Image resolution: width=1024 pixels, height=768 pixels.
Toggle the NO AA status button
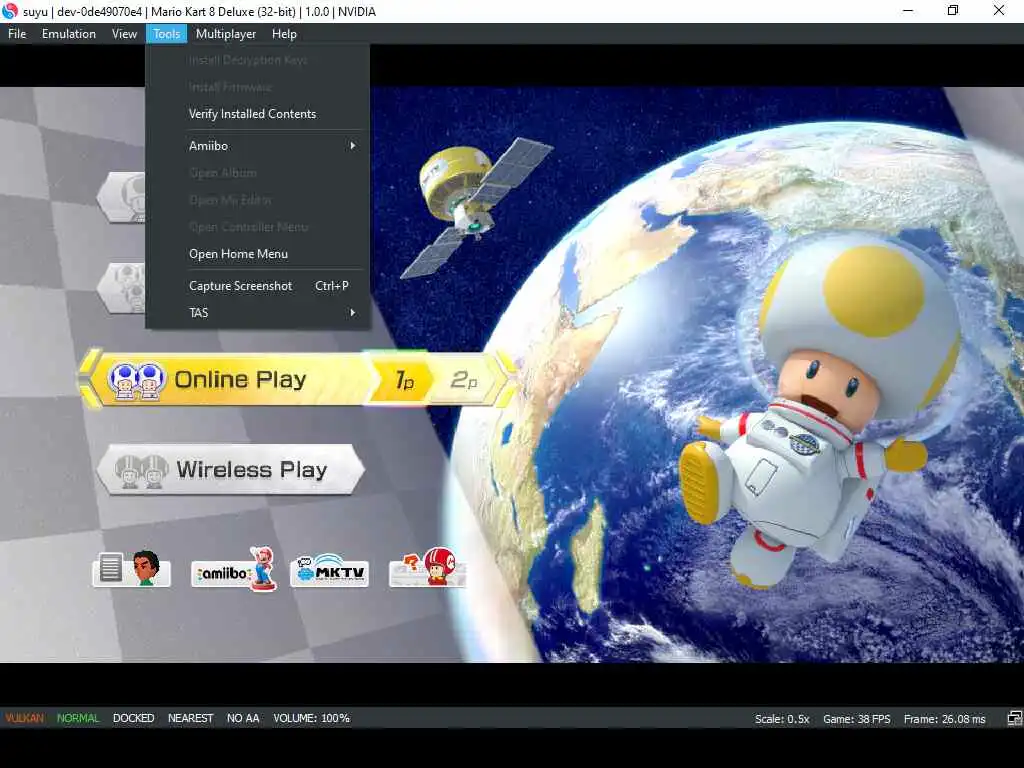243,718
